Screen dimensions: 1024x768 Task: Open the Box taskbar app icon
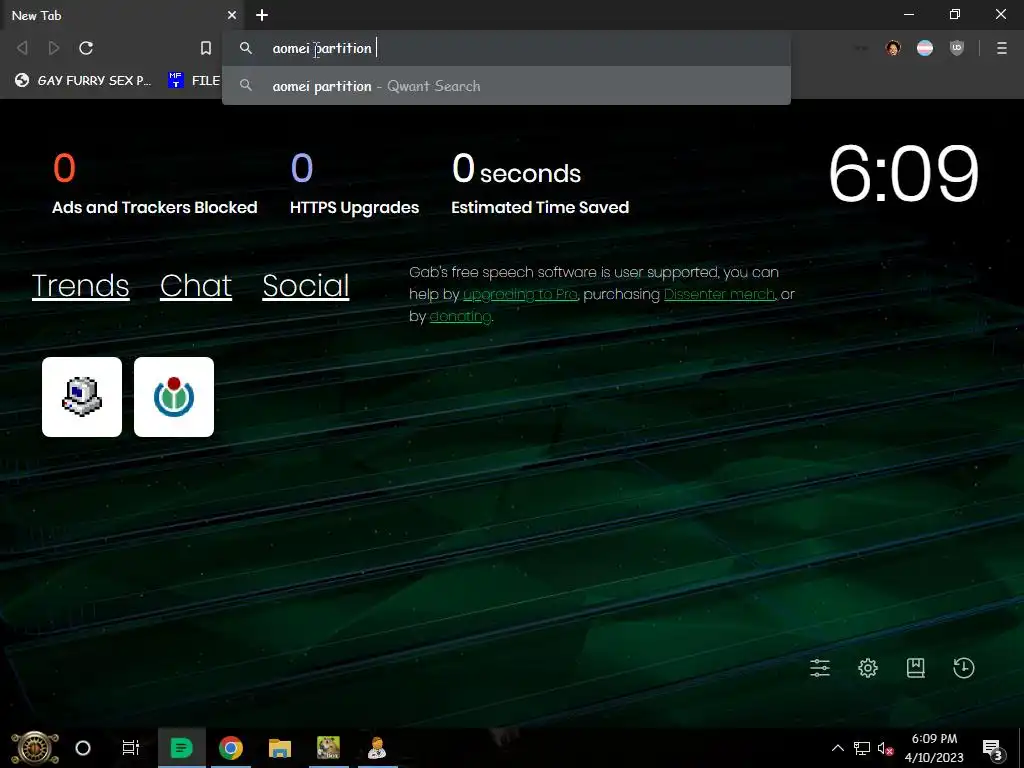[328, 748]
